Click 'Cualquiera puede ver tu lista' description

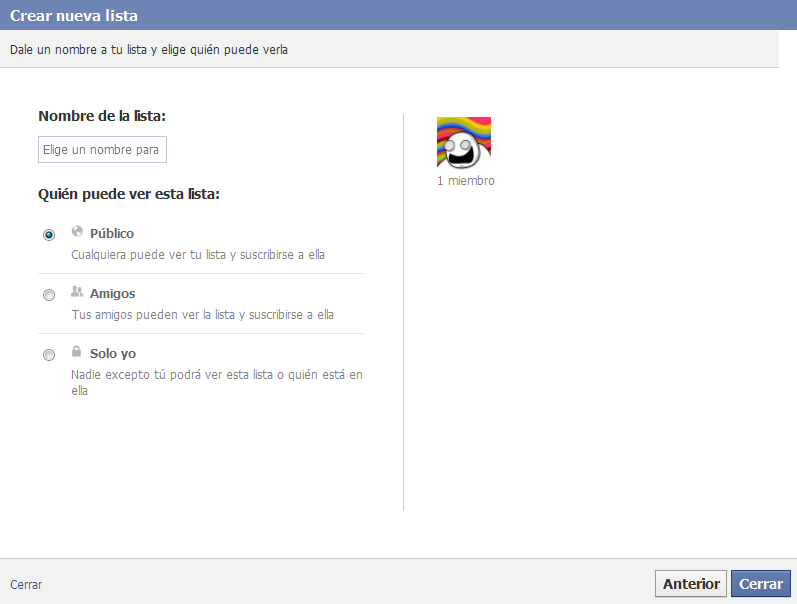[x=198, y=255]
